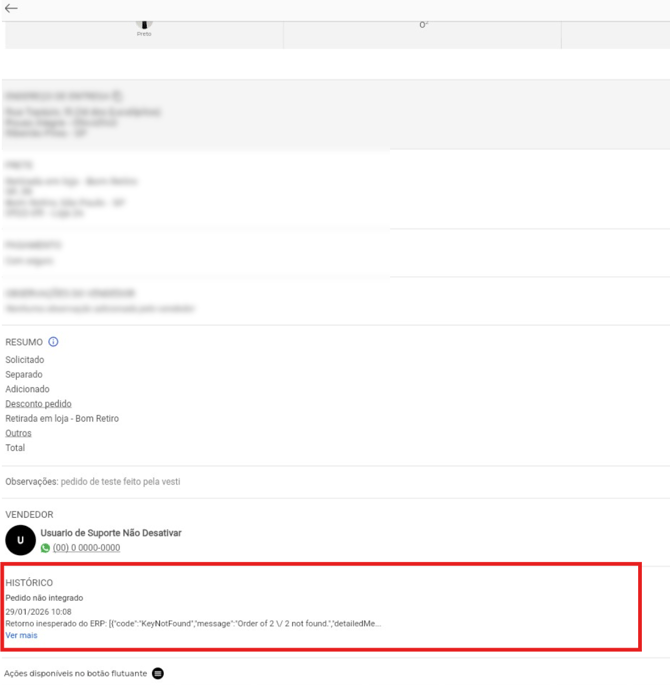The image size is (670, 687).
Task: Open WhatsApp icon next to phone number
Action: point(45,548)
